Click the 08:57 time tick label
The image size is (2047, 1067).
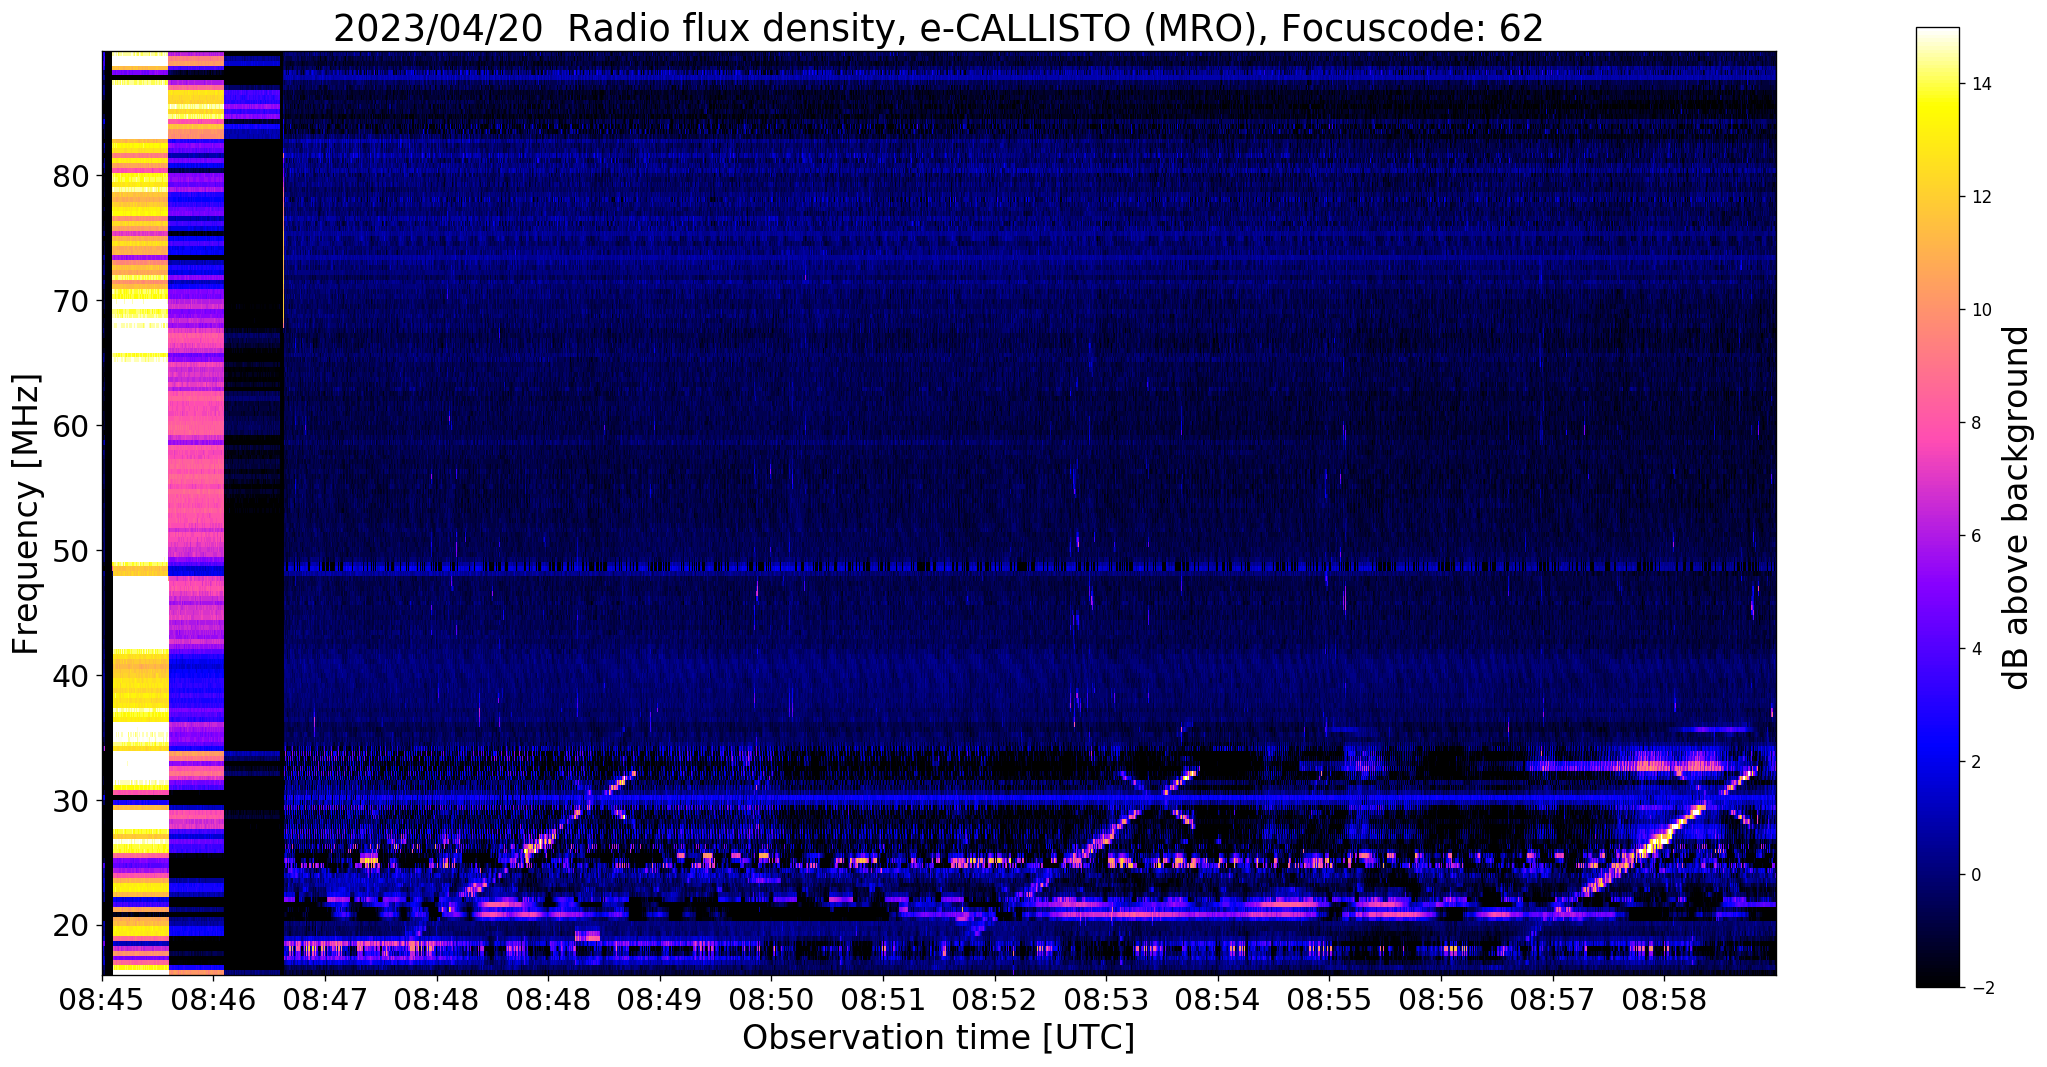pos(1553,1000)
